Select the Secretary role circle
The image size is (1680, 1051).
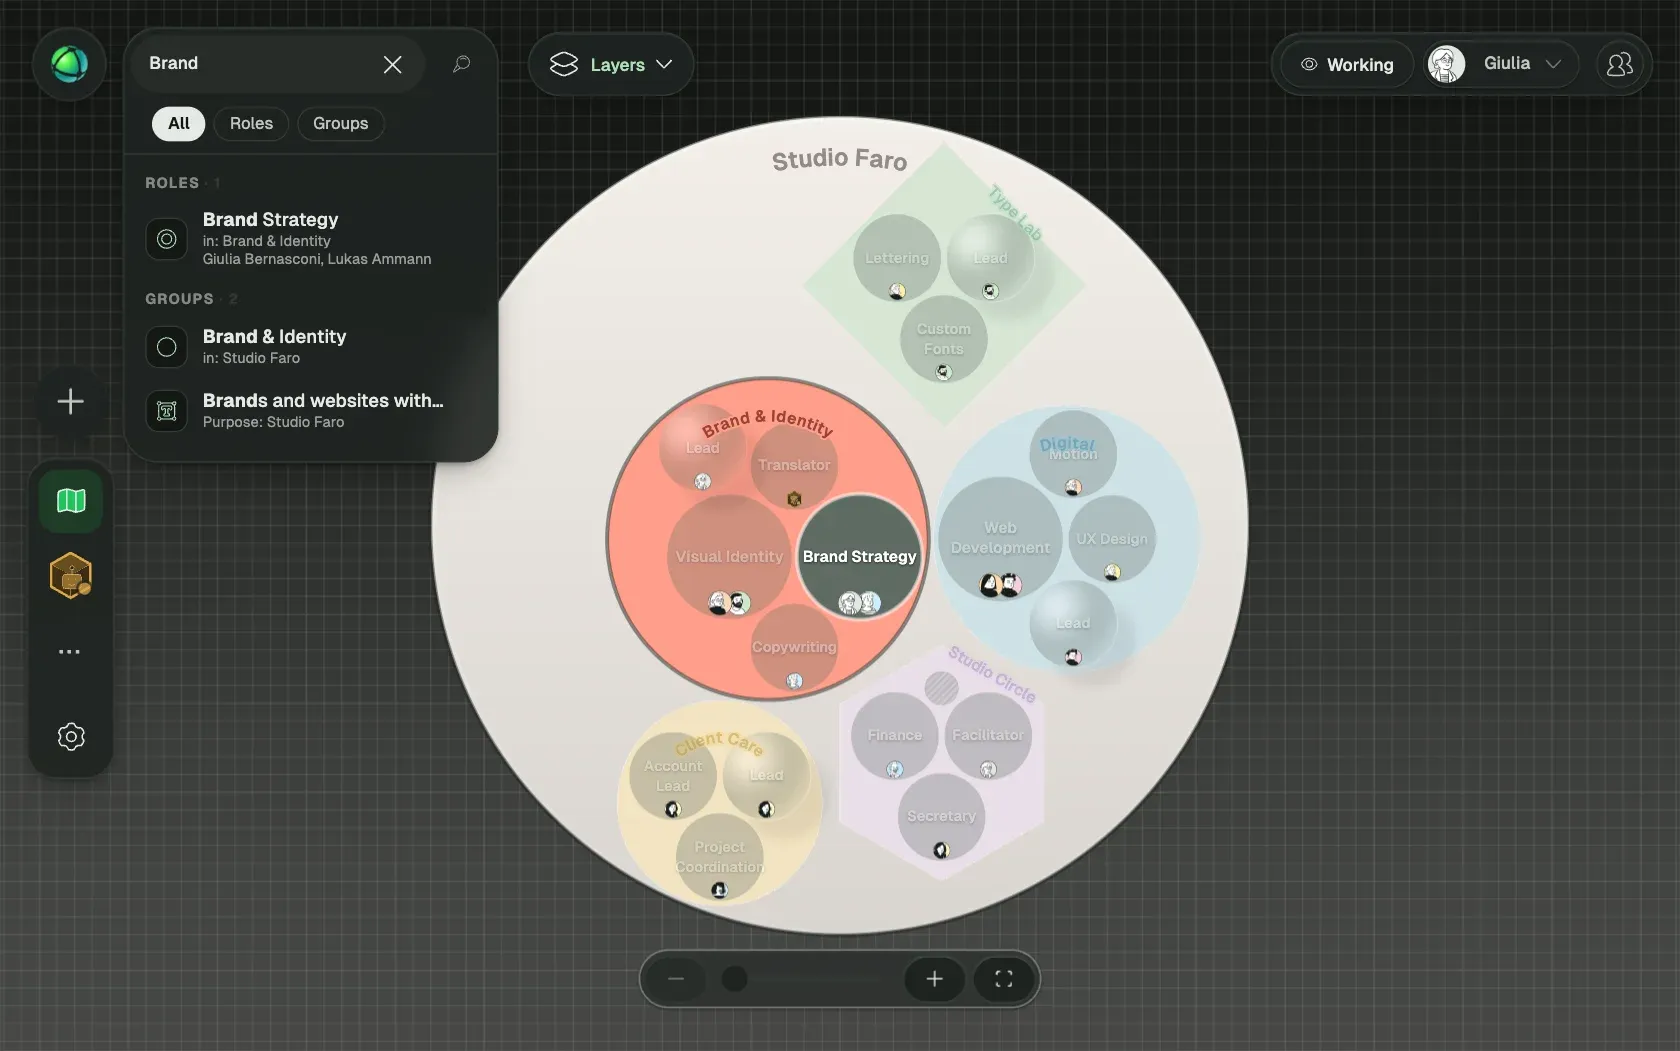click(x=941, y=816)
